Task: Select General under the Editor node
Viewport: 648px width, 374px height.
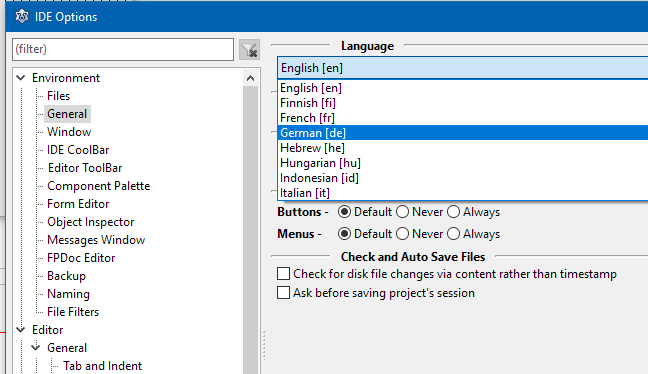Action: [67, 348]
